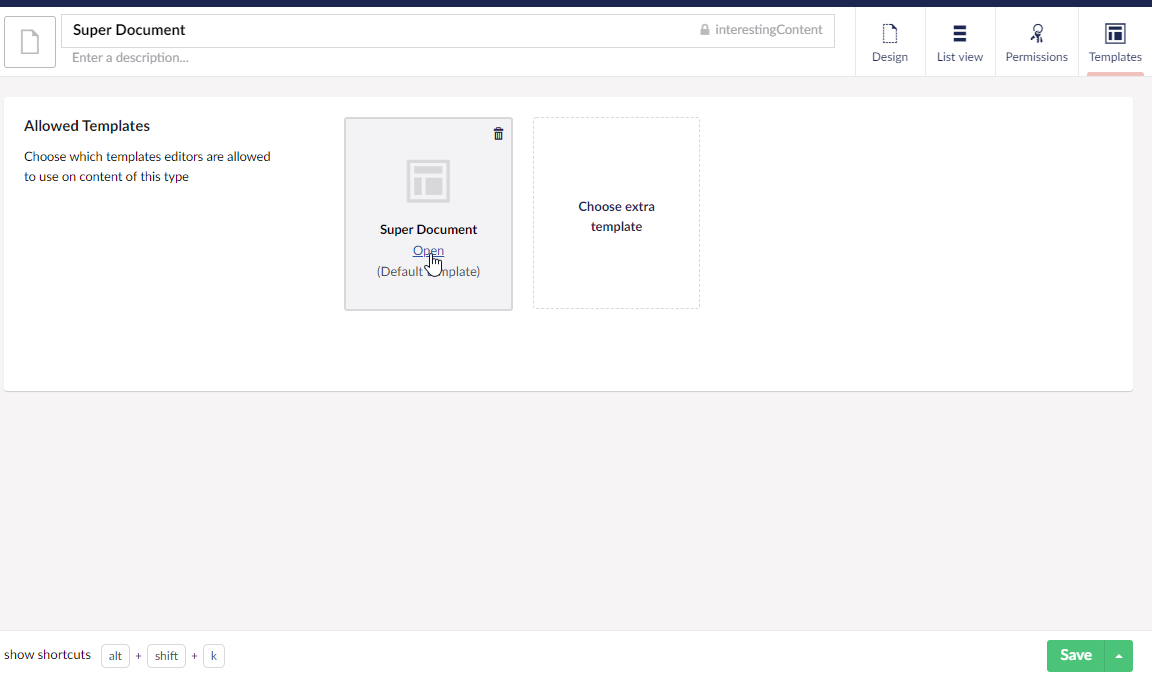Click the lock icon next to interestingContent
Image resolution: width=1152 pixels, height=680 pixels.
pos(705,30)
